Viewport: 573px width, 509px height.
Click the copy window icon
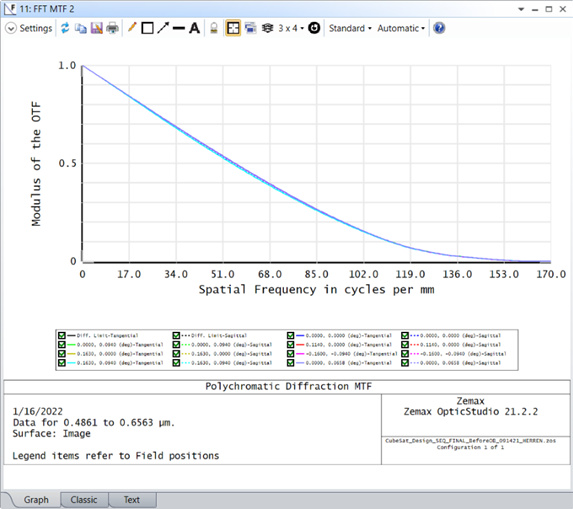coord(80,28)
